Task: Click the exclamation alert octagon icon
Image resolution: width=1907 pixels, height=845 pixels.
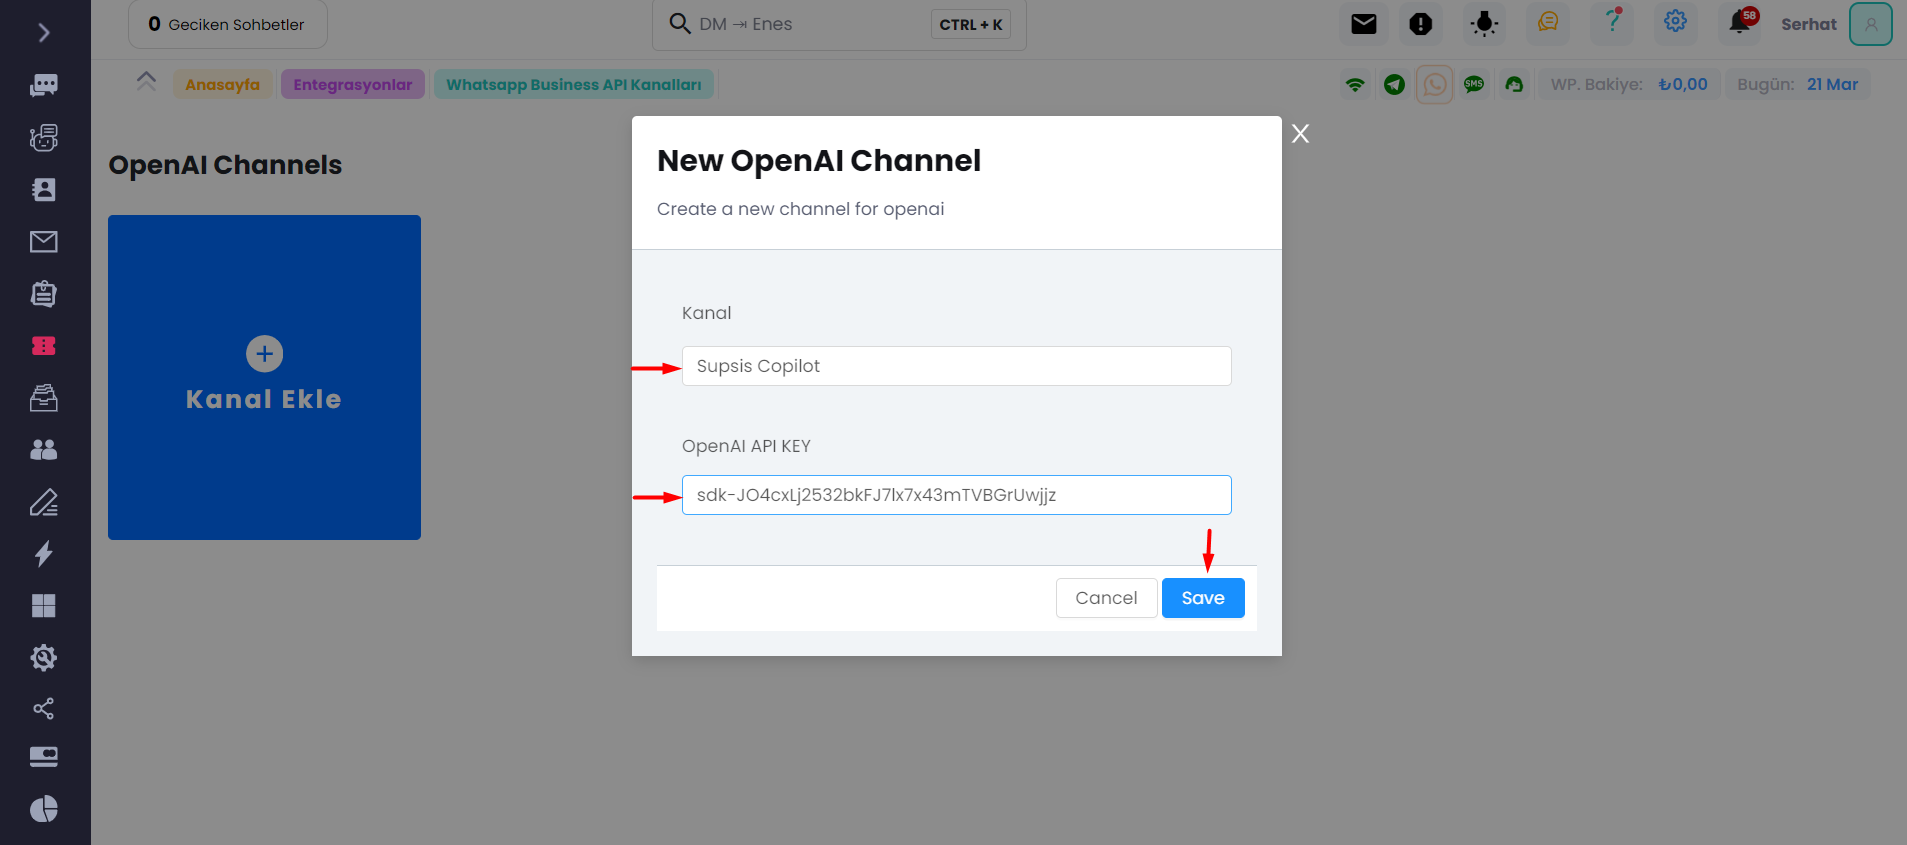Action: (x=1421, y=24)
